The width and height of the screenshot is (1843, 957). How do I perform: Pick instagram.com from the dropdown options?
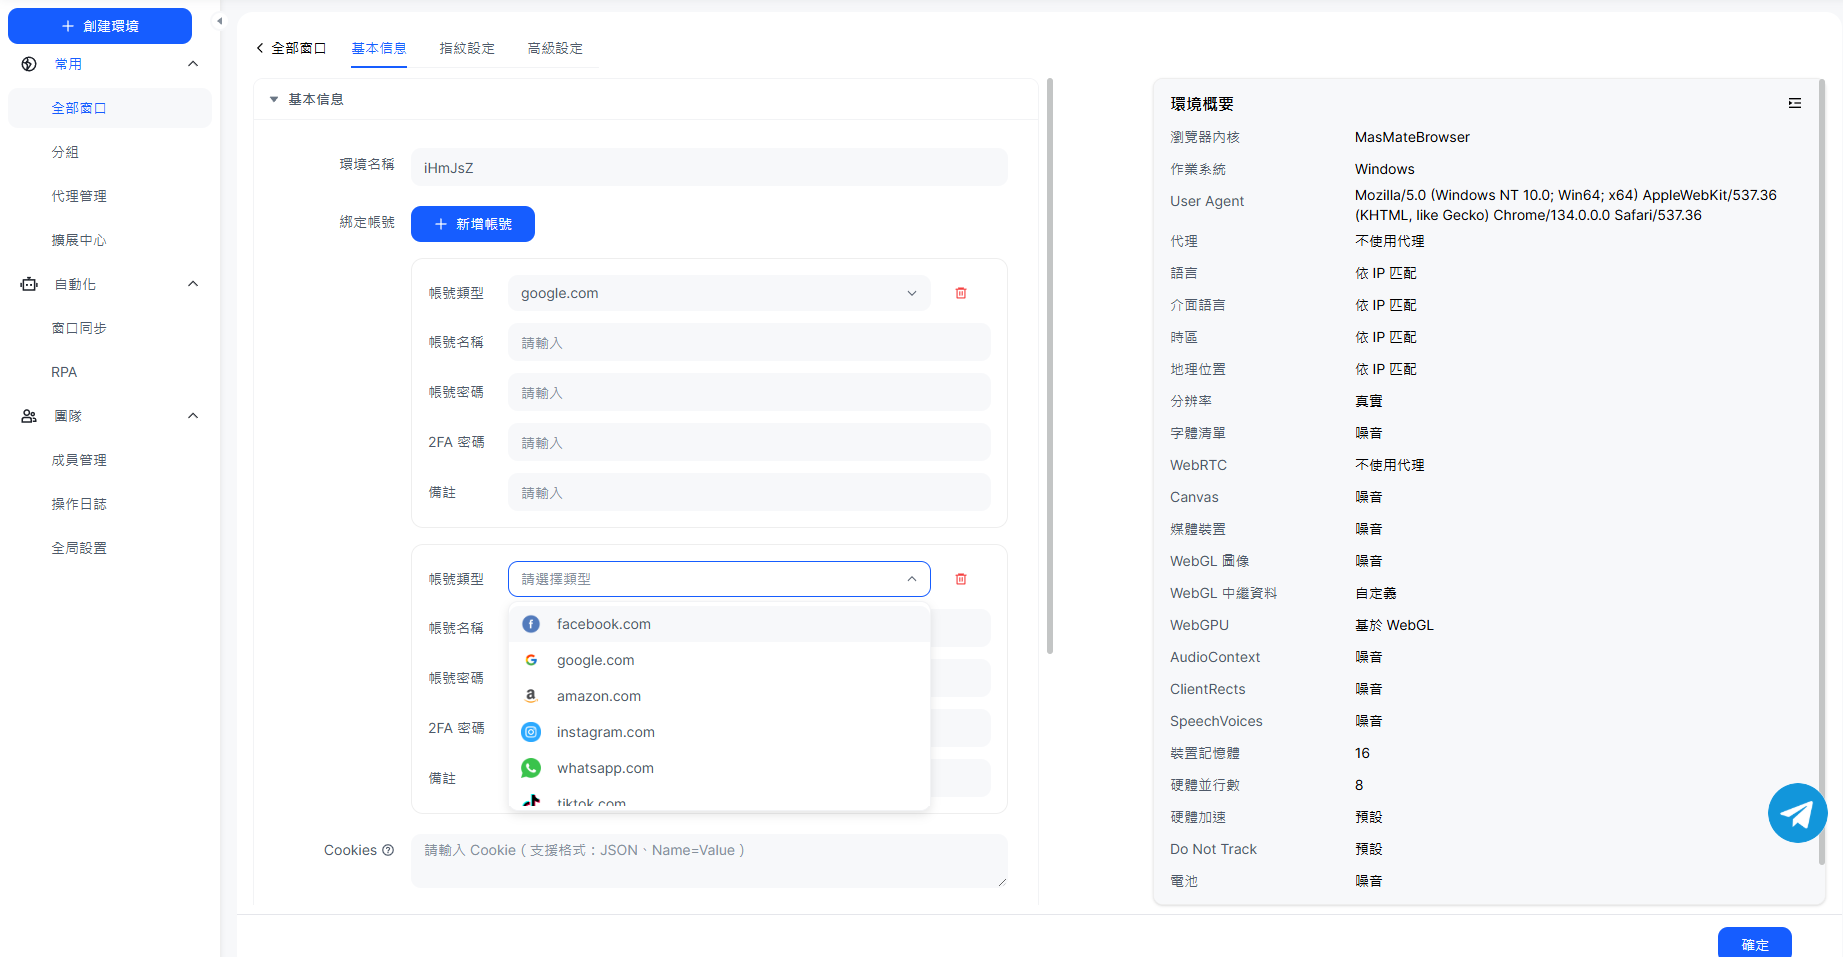tap(605, 732)
